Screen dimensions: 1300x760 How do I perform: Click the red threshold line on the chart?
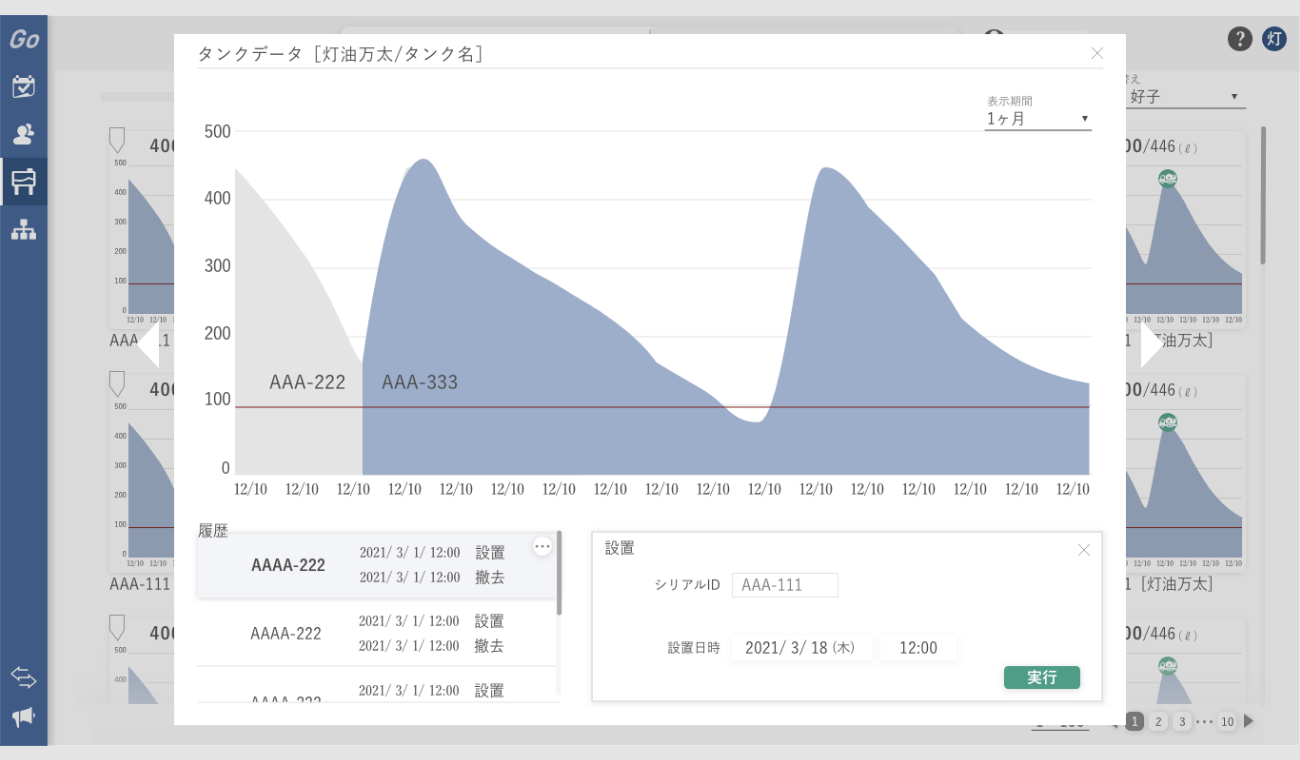662,407
